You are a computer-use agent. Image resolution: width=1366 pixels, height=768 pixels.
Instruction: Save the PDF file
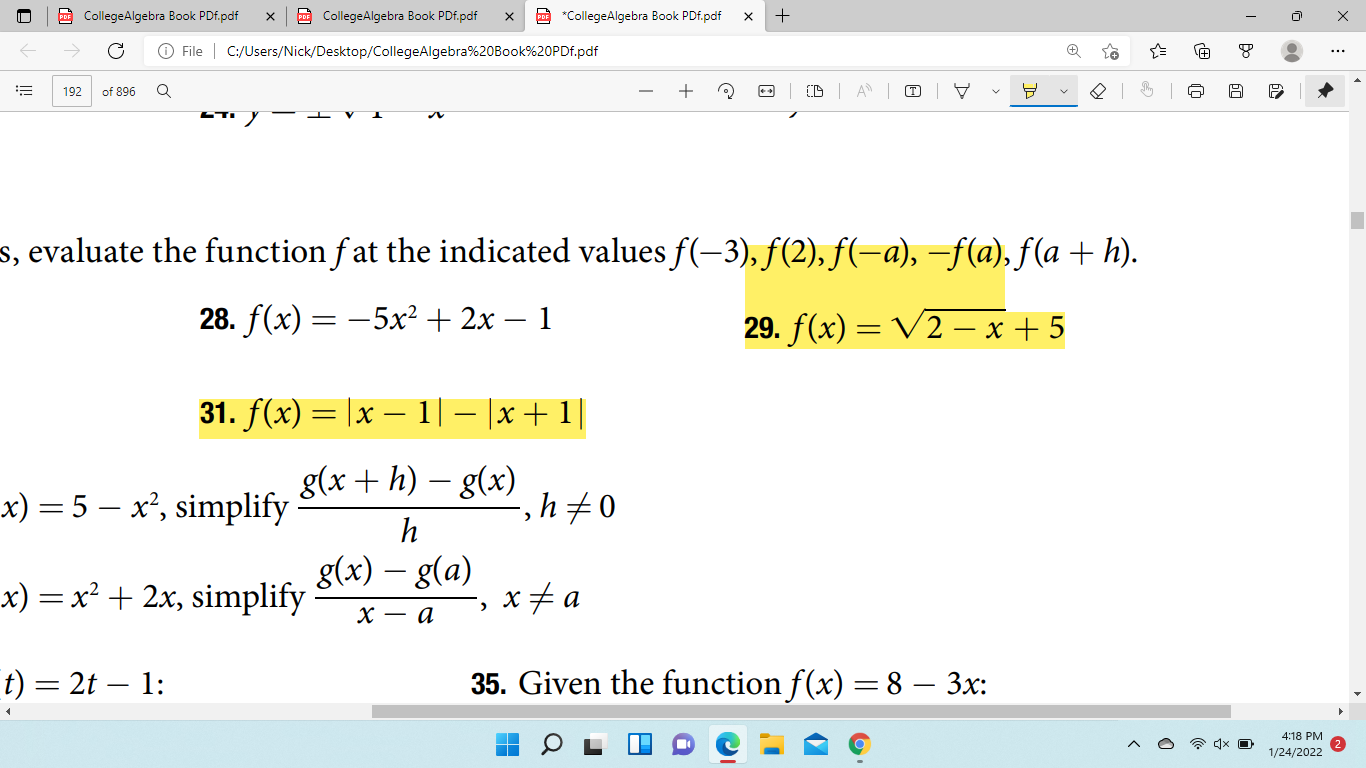[1237, 90]
